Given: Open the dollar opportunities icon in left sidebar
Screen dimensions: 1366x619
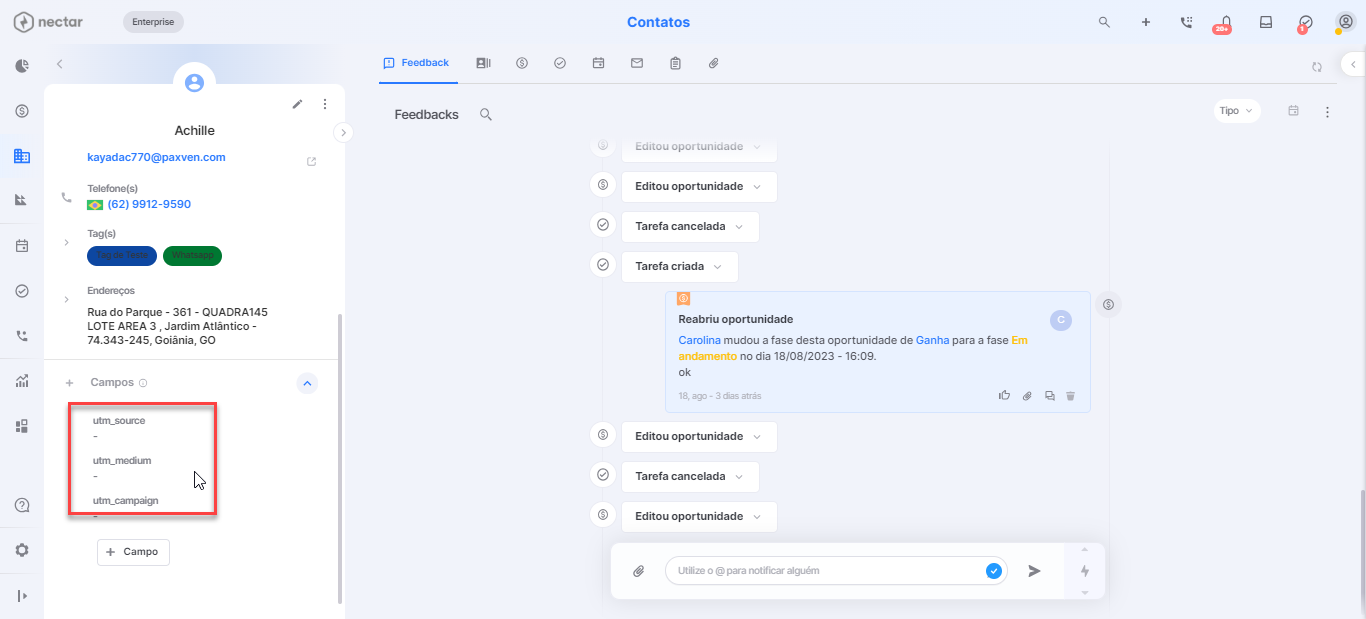Looking at the screenshot, I should tap(22, 111).
